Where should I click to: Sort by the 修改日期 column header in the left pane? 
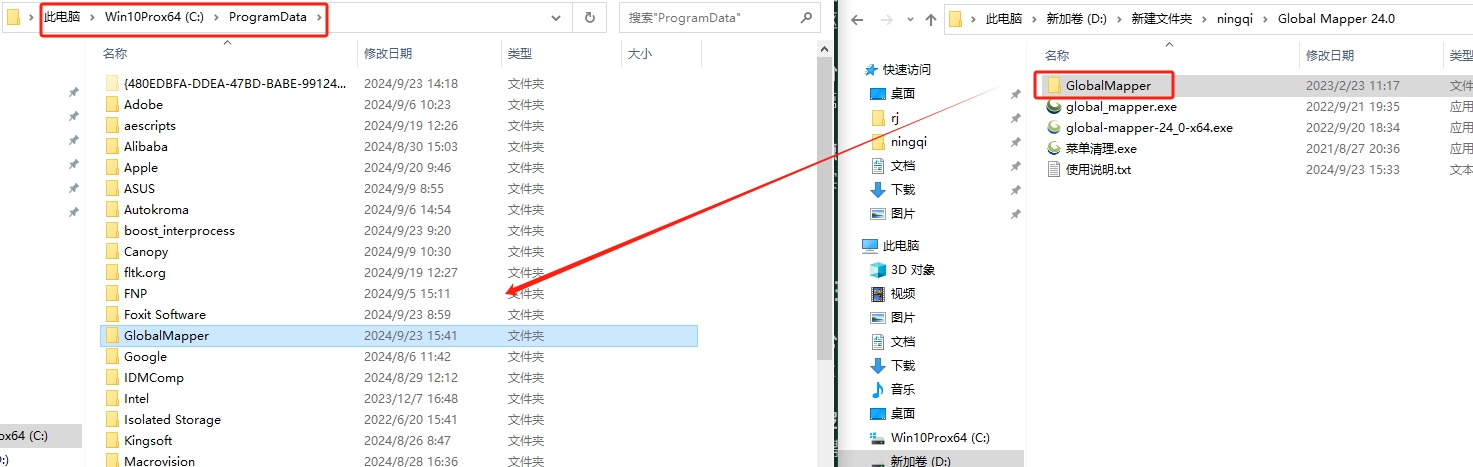pos(388,54)
